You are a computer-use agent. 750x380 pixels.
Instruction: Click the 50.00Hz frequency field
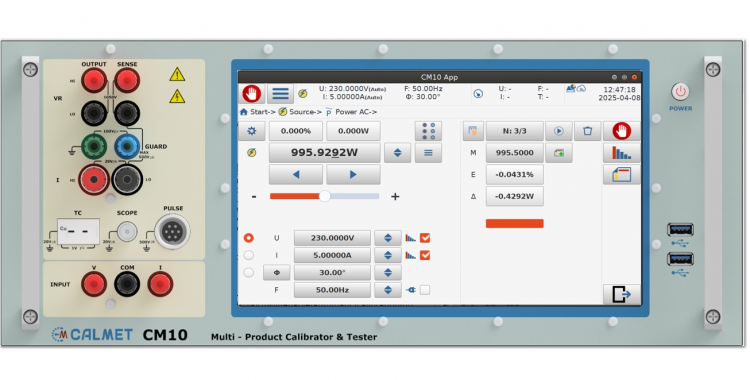point(332,290)
